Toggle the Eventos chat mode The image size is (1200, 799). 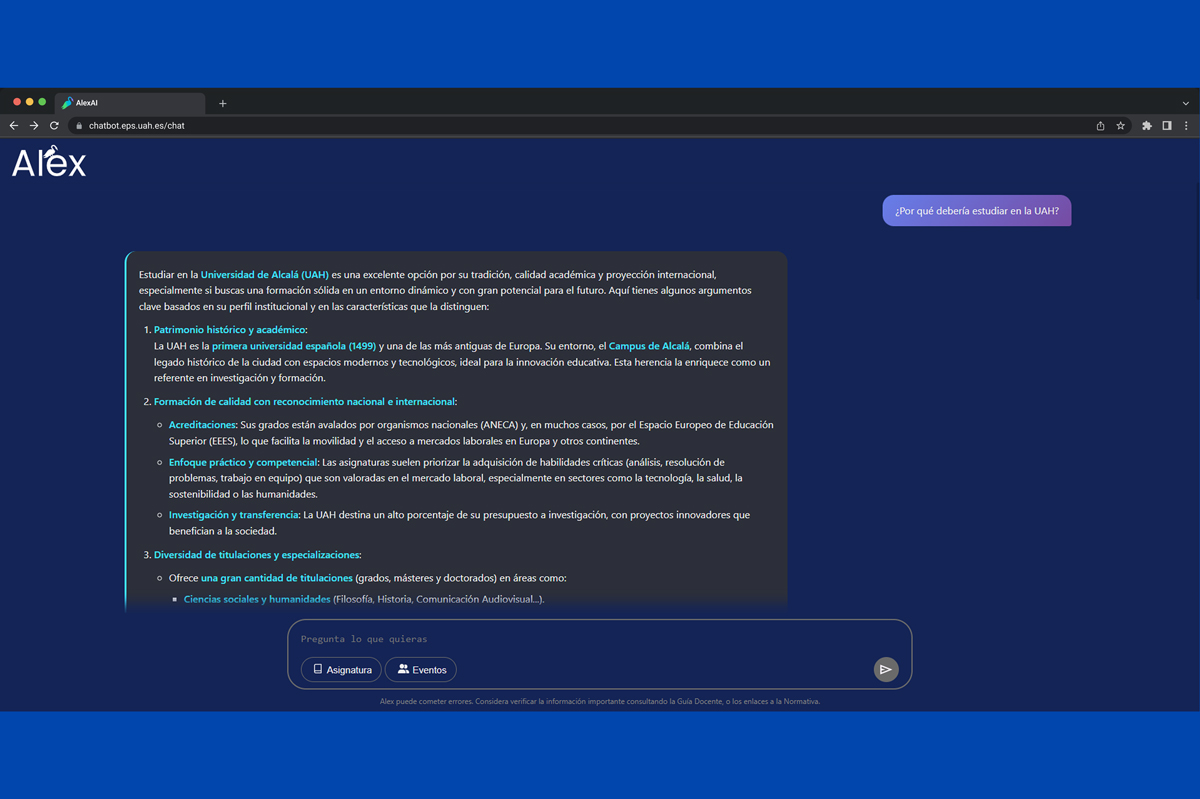(421, 669)
